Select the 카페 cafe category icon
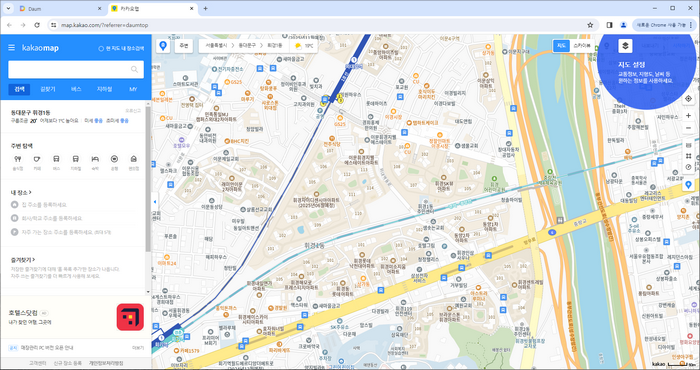Screen dimensions: 700x370 pyautogui.click(x=37, y=159)
